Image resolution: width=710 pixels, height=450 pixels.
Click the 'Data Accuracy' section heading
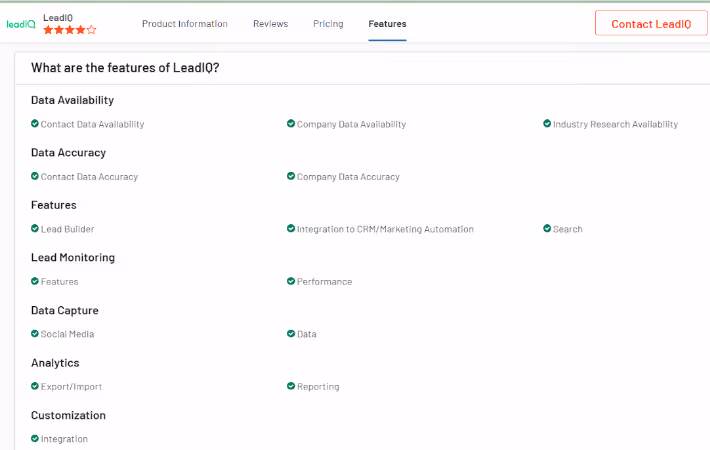click(x=68, y=153)
